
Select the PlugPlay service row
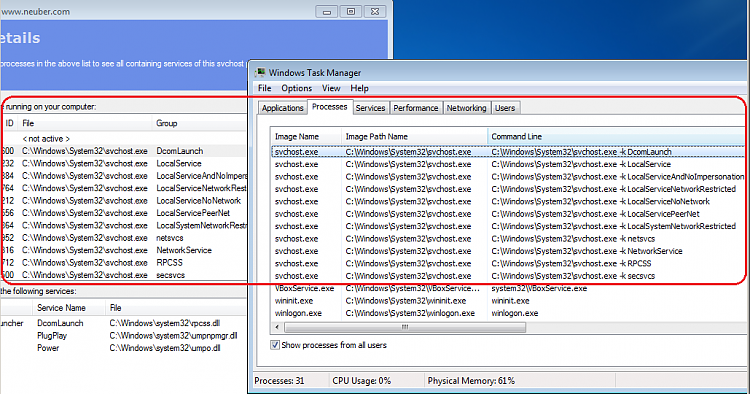[x=123, y=336]
